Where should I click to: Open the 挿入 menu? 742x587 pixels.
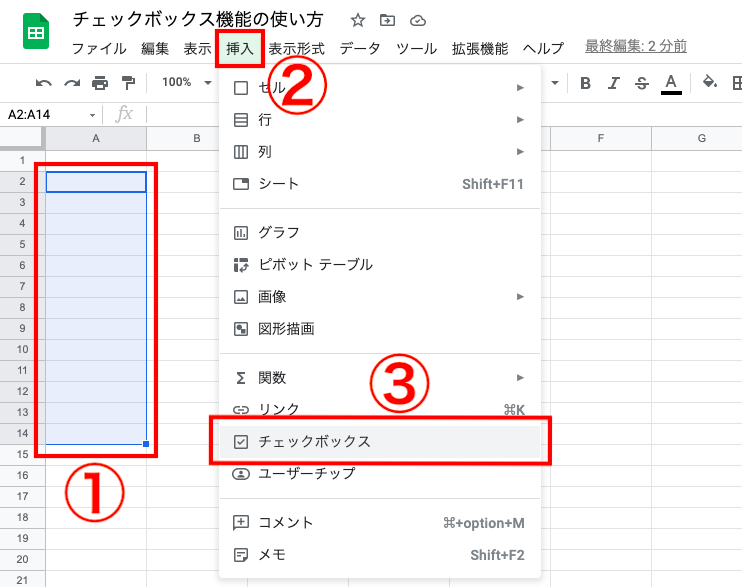tap(239, 48)
